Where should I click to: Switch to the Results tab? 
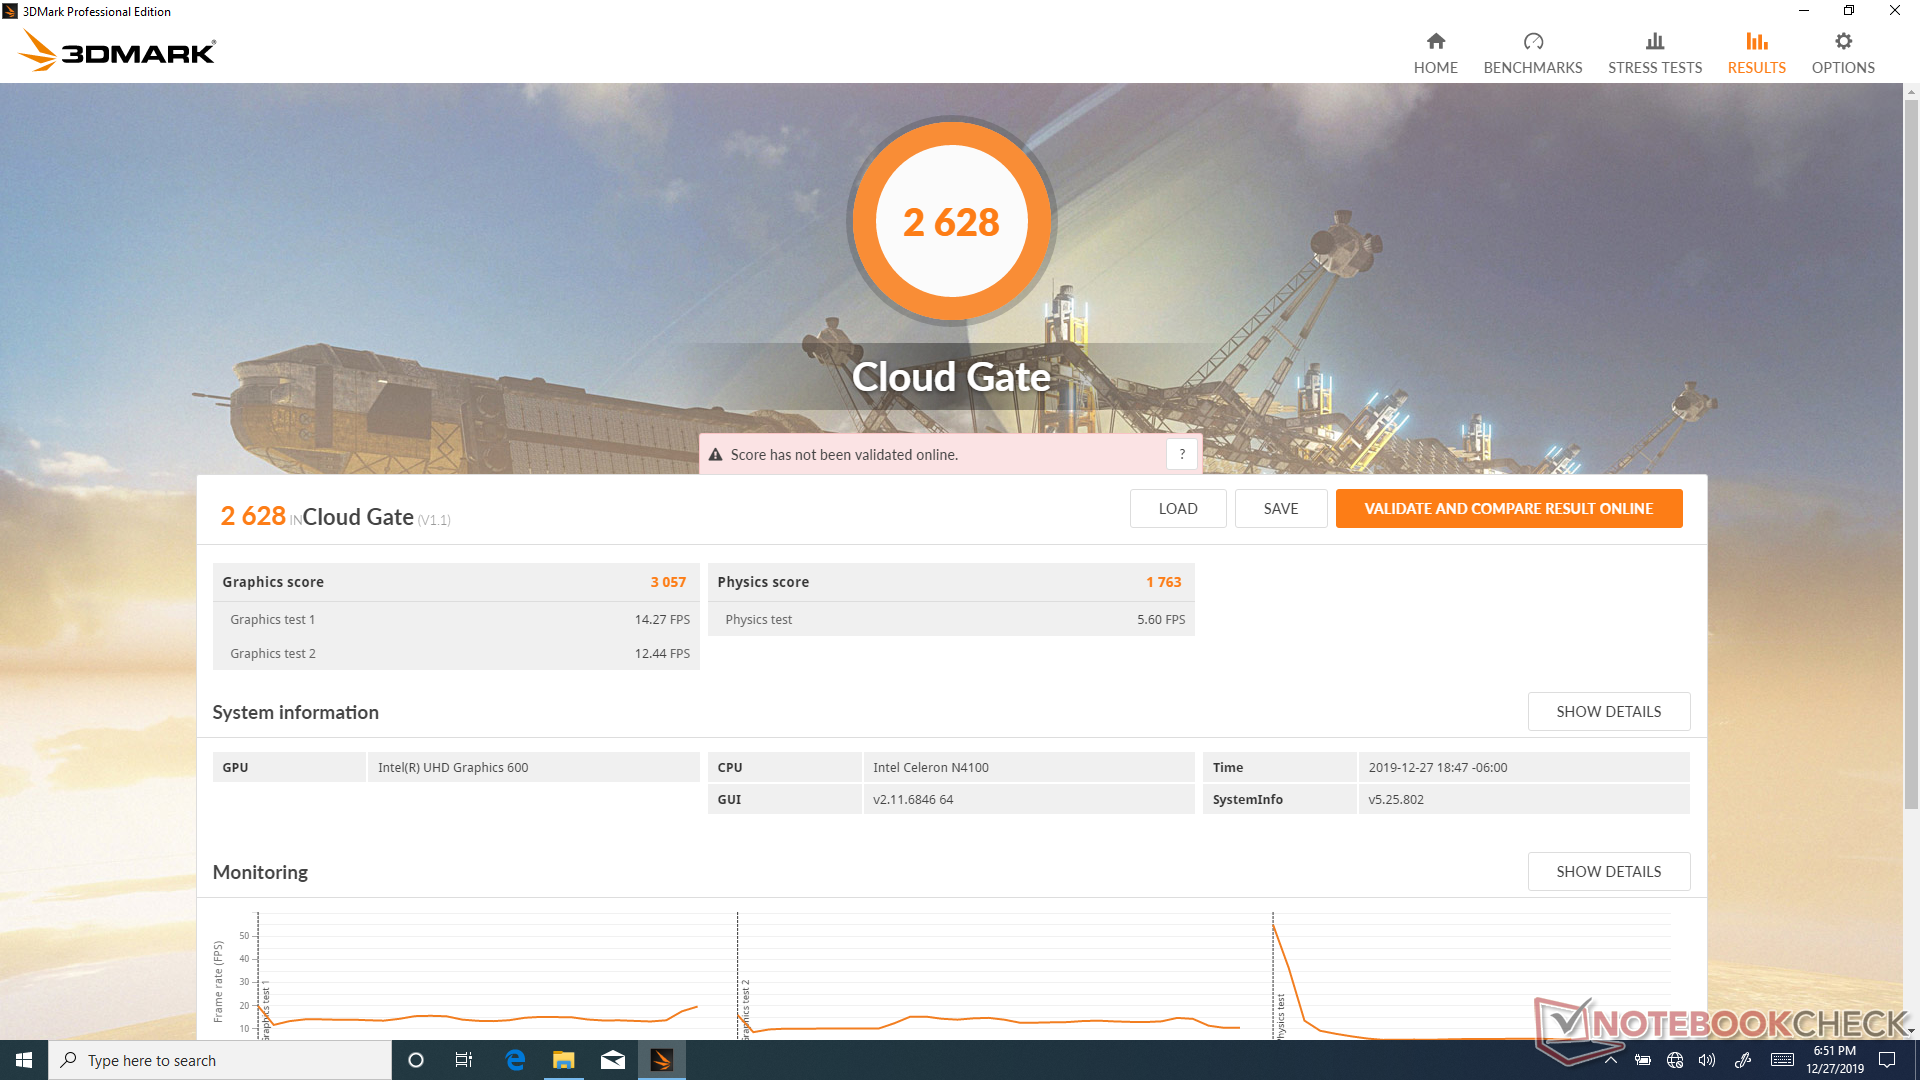pos(1756,53)
